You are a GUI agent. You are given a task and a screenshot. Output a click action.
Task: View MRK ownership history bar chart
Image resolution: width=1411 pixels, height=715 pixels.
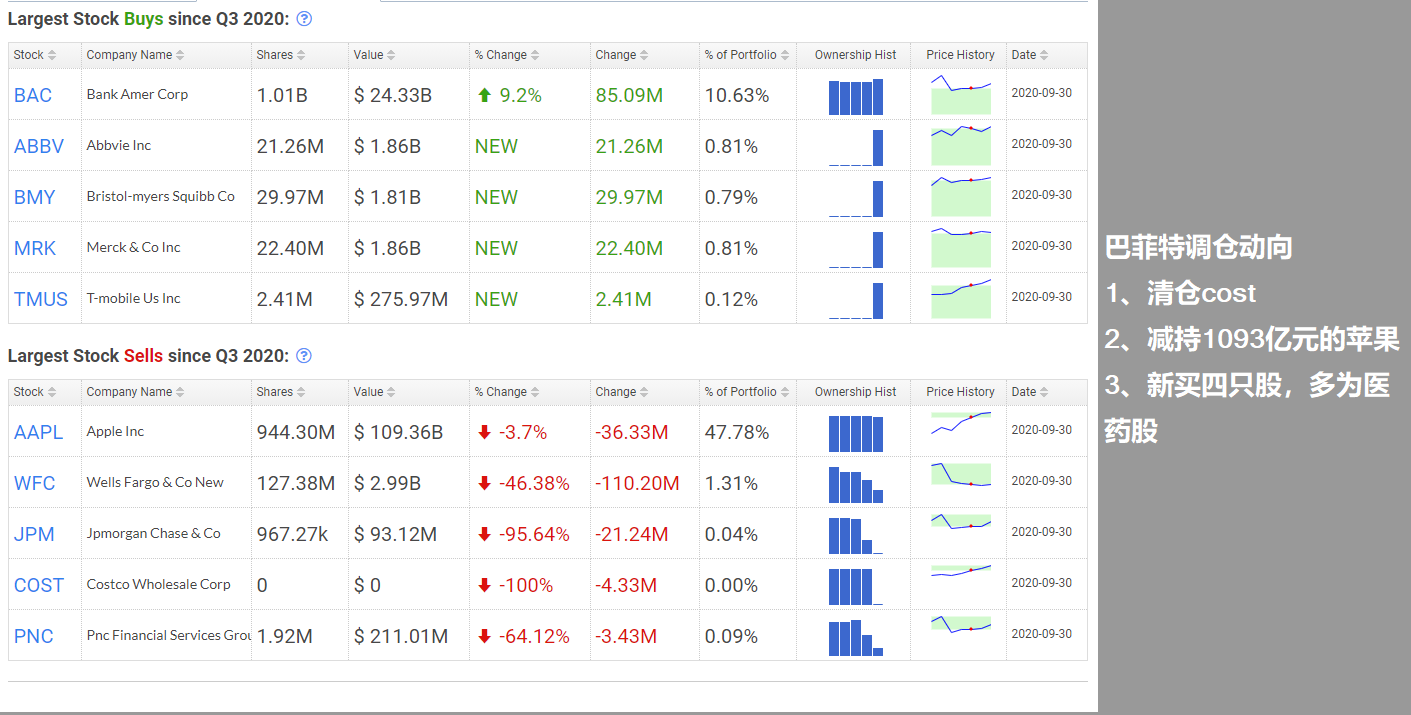856,250
